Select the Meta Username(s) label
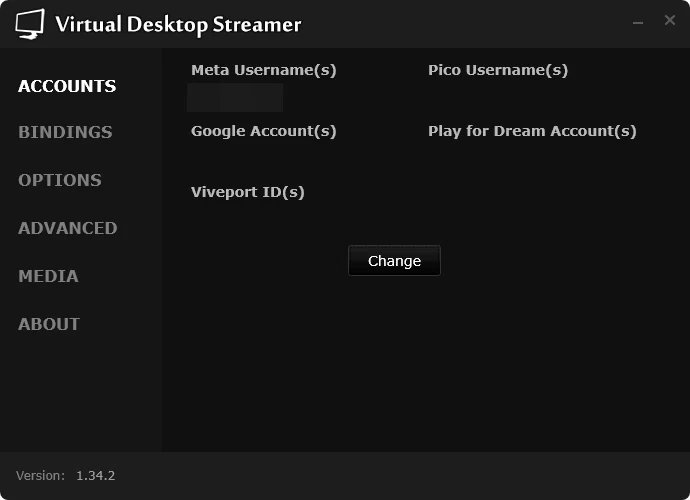690x500 pixels. [264, 70]
